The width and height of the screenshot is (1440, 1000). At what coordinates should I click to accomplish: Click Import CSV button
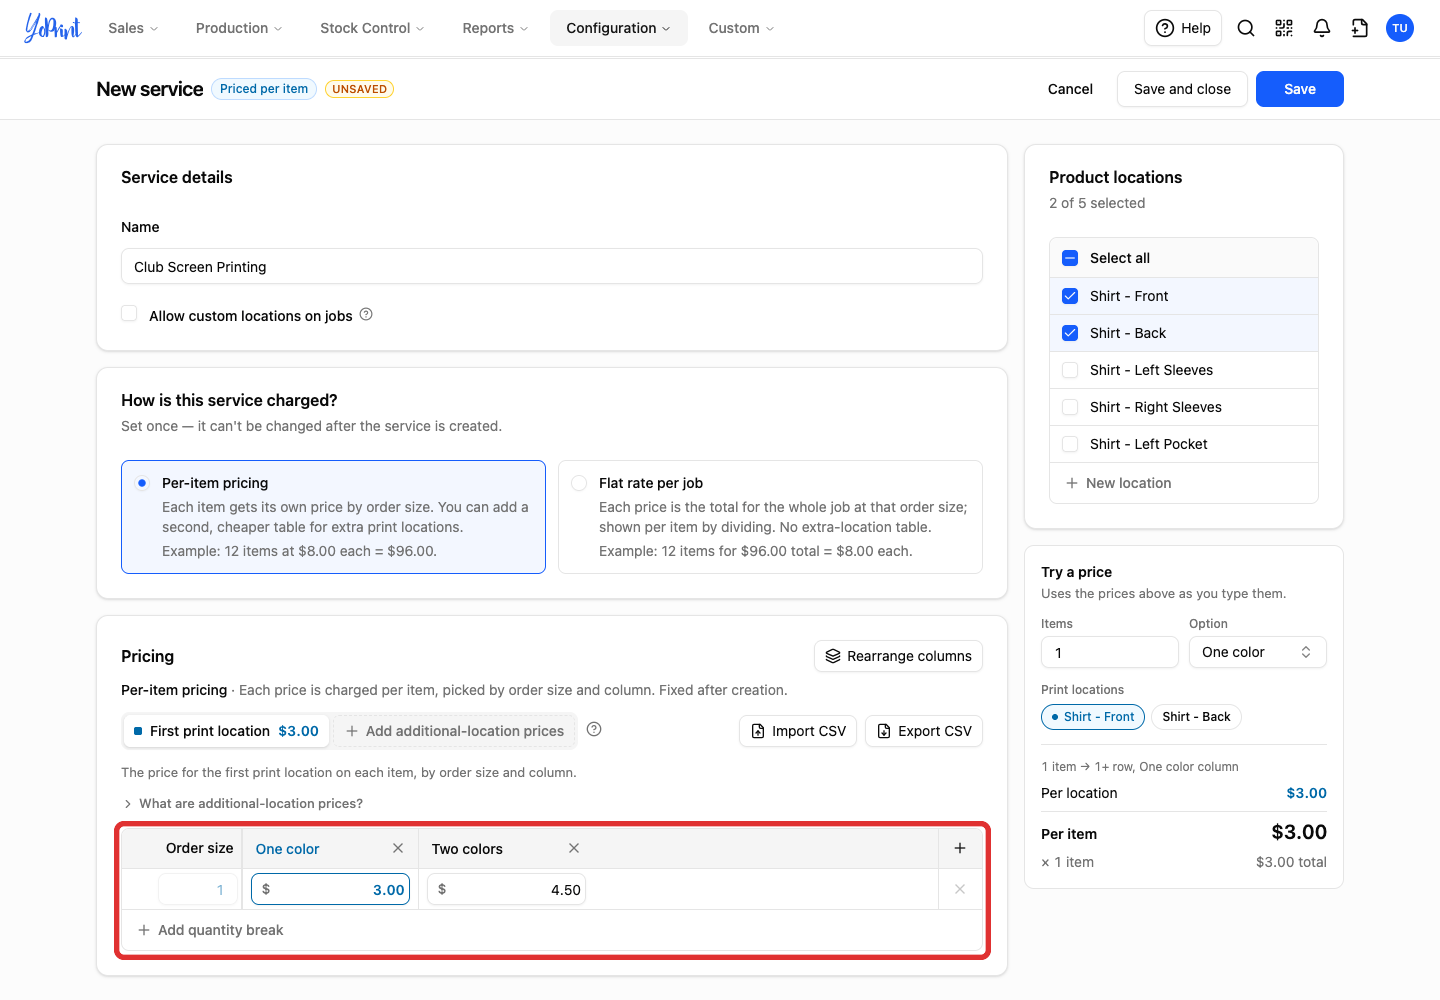coord(798,731)
